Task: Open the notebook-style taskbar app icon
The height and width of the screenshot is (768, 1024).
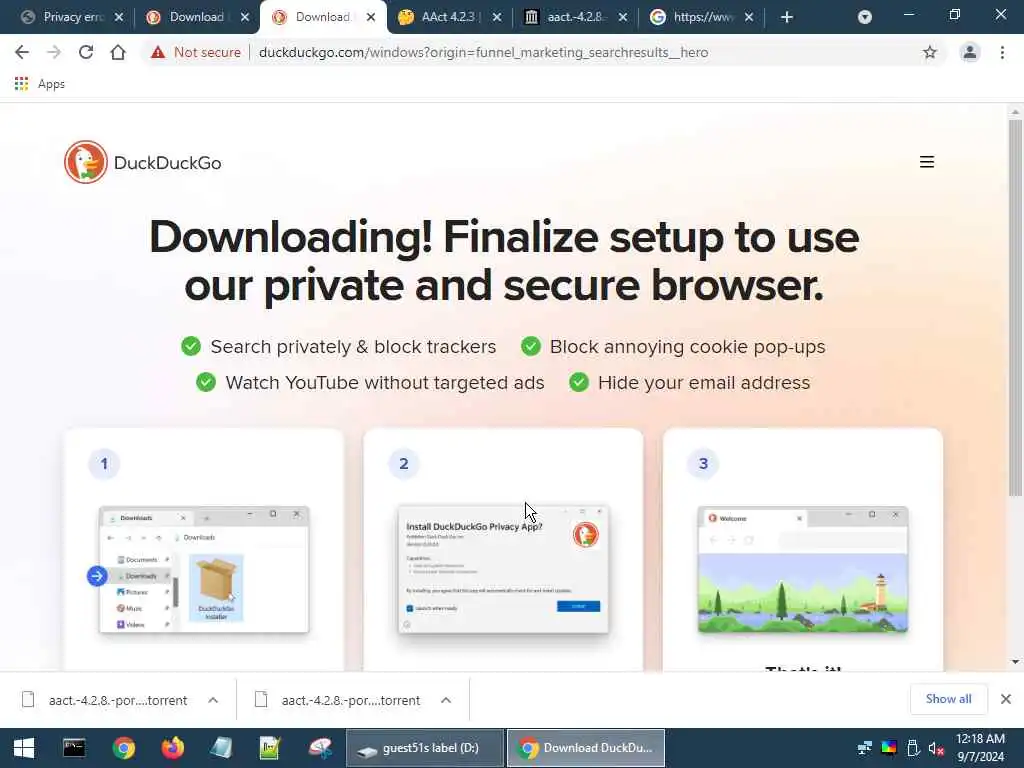Action: pyautogui.click(x=221, y=748)
